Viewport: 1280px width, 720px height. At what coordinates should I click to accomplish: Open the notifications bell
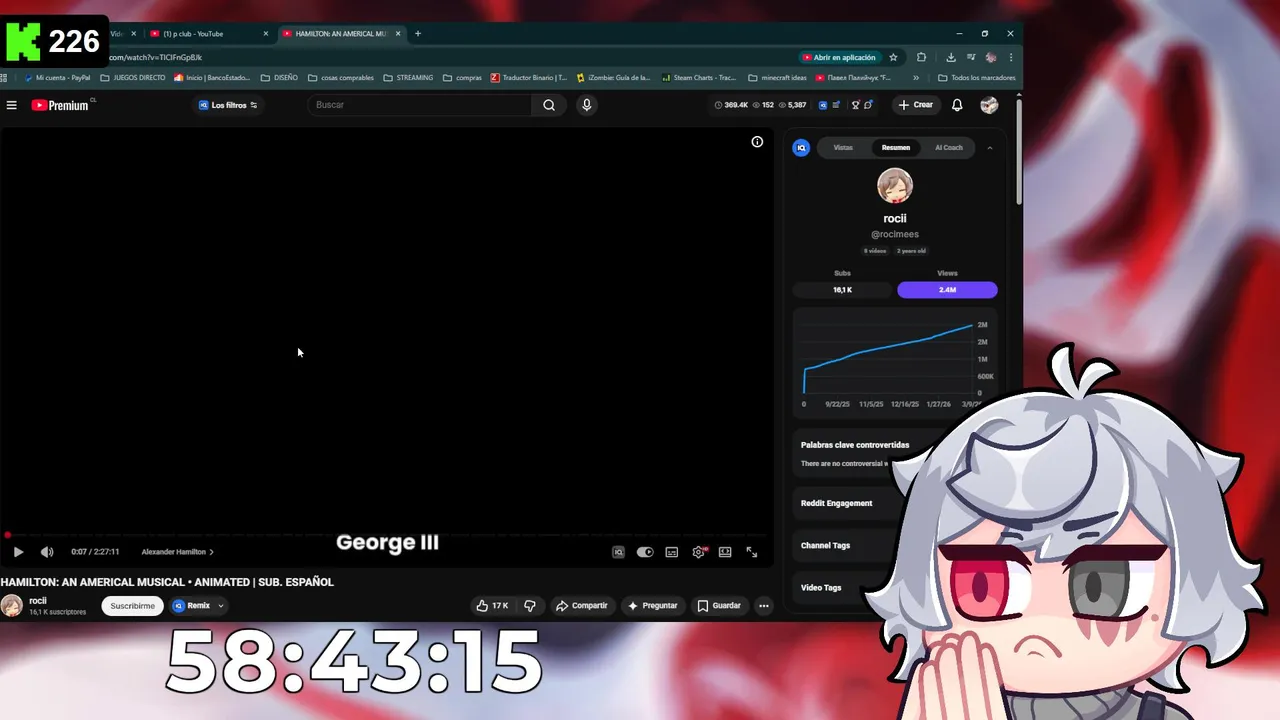(x=957, y=105)
